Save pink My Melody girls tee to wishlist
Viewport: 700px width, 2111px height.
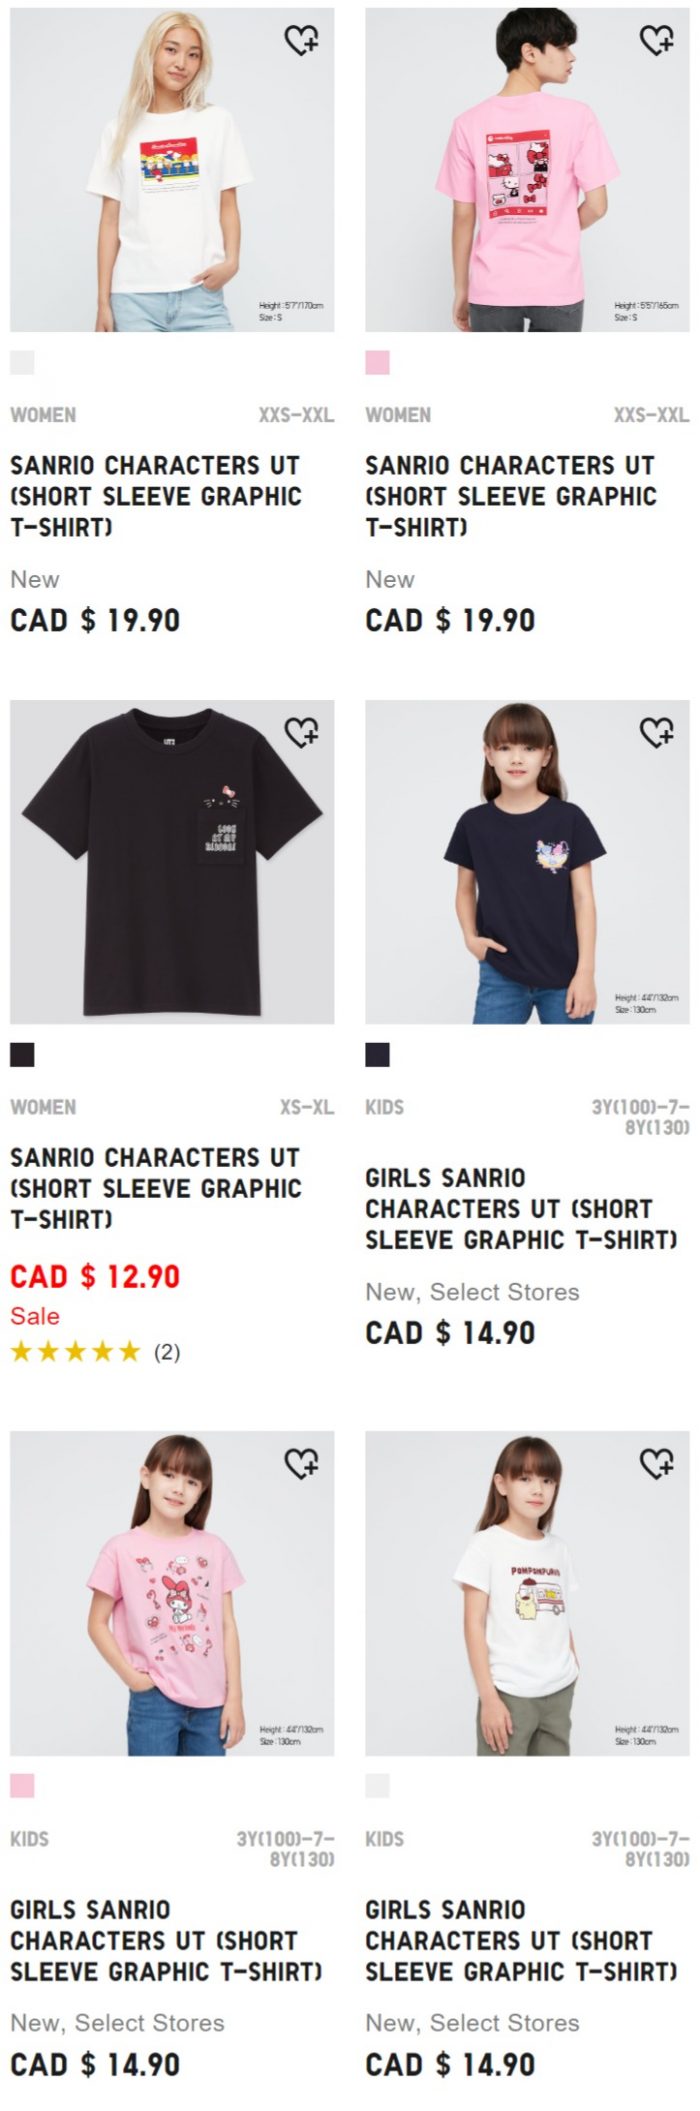pos(301,1463)
